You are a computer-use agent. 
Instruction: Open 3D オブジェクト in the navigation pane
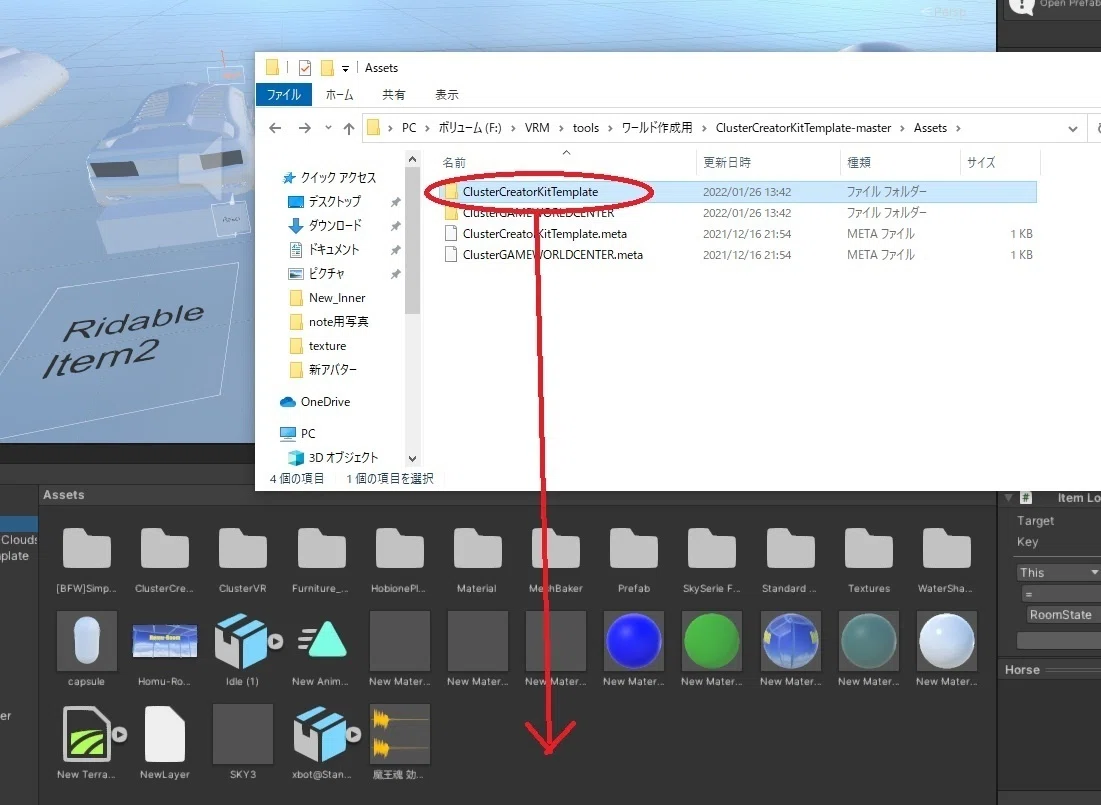tap(343, 457)
